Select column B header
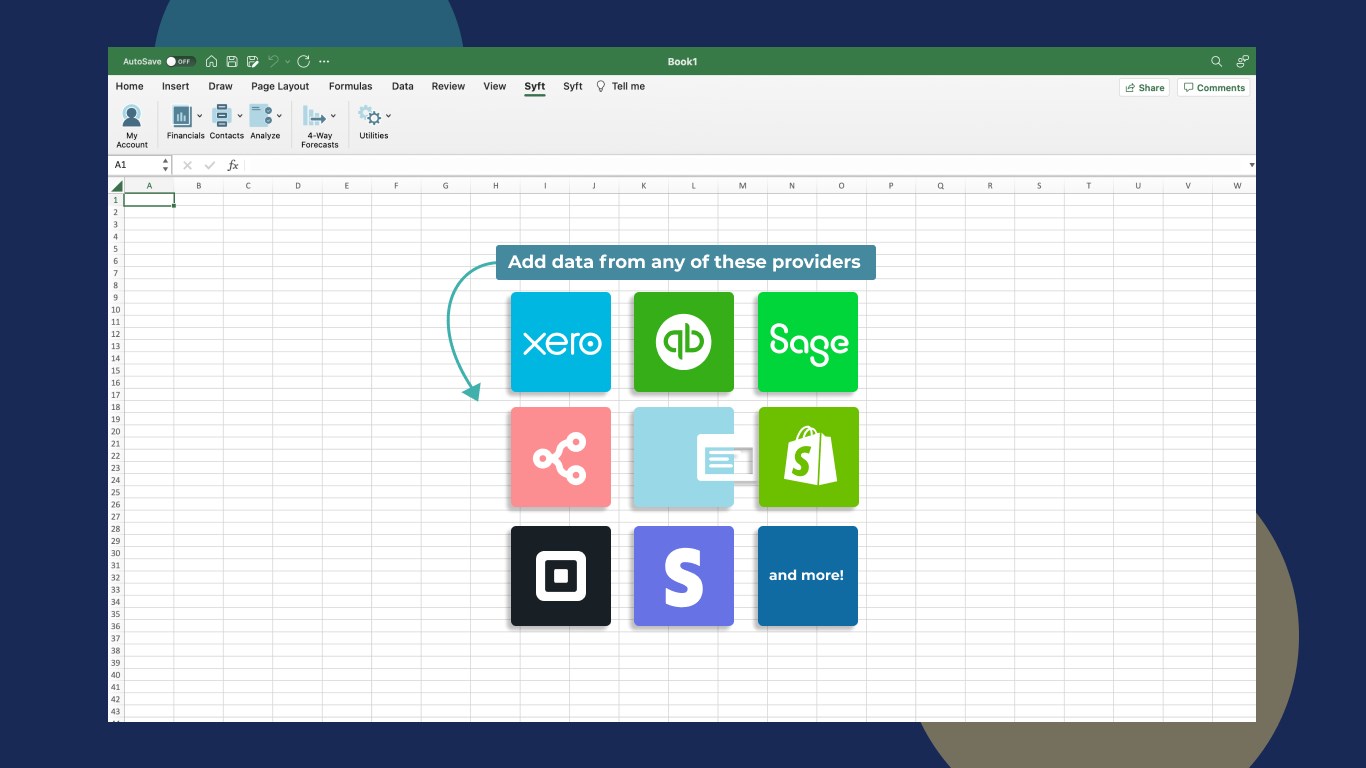The width and height of the screenshot is (1366, 768). [199, 186]
